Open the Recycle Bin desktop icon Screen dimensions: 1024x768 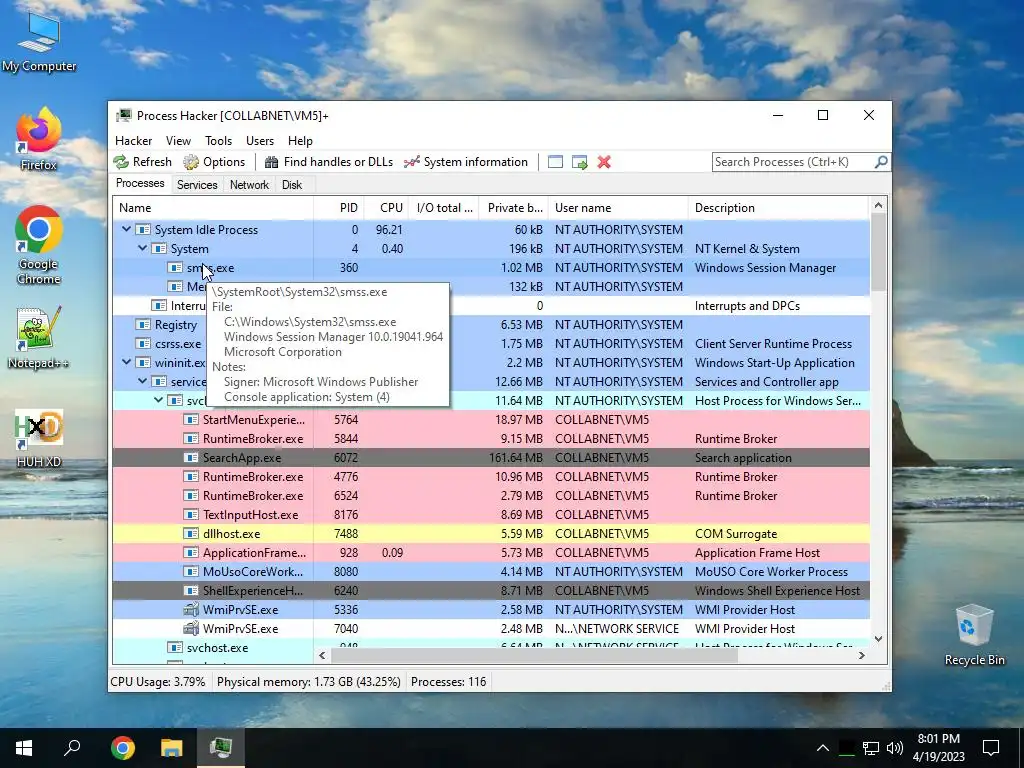point(974,635)
